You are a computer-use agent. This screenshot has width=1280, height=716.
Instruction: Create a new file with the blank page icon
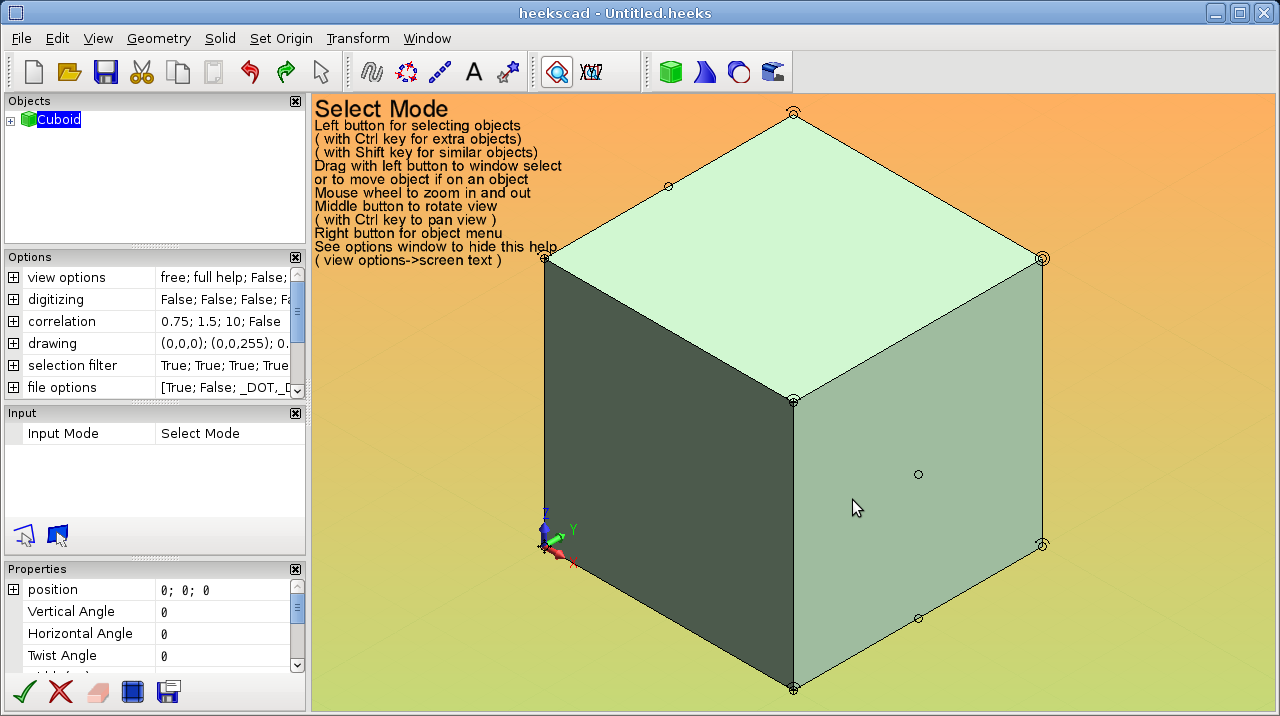(34, 72)
